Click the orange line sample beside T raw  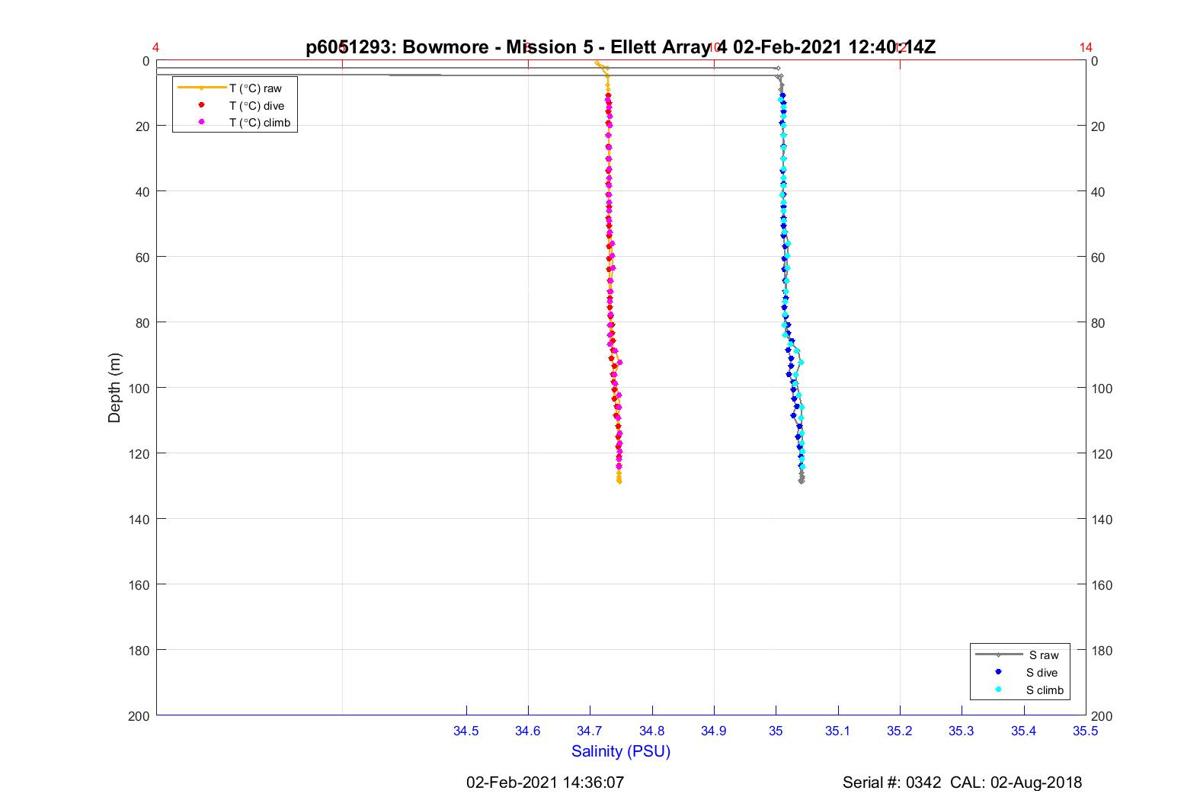(x=201, y=88)
